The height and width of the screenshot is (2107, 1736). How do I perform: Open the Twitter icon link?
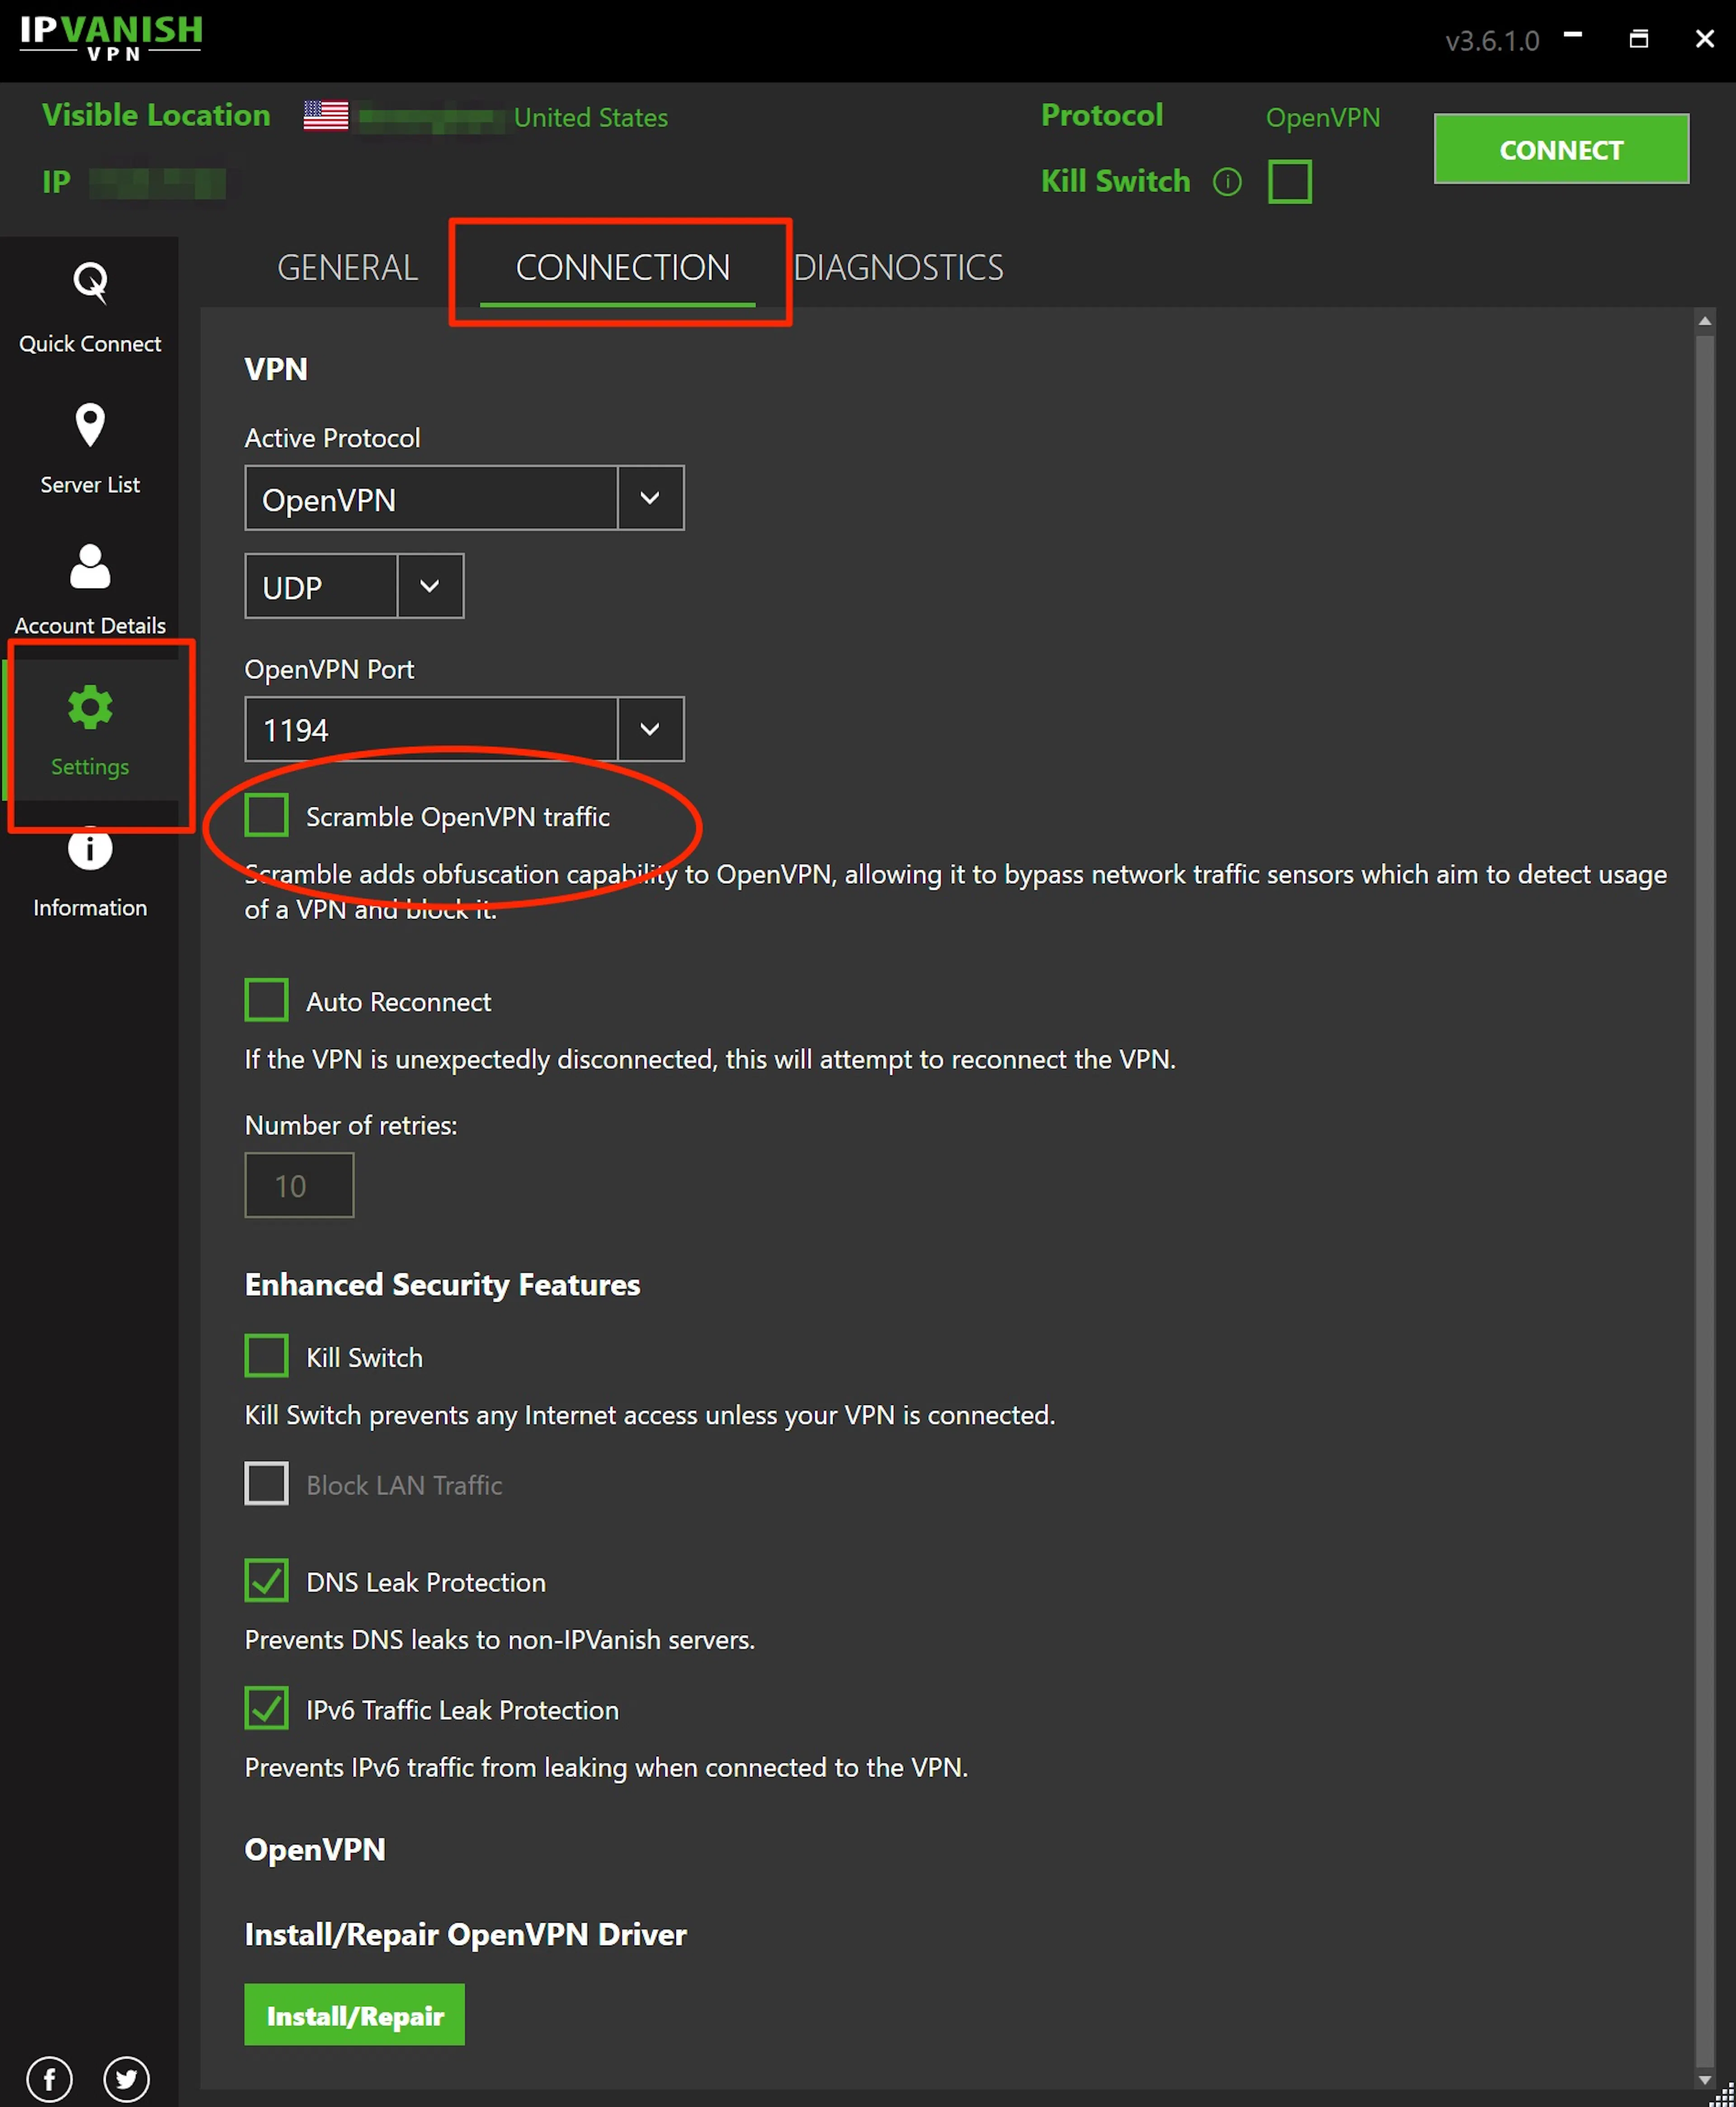(127, 2080)
